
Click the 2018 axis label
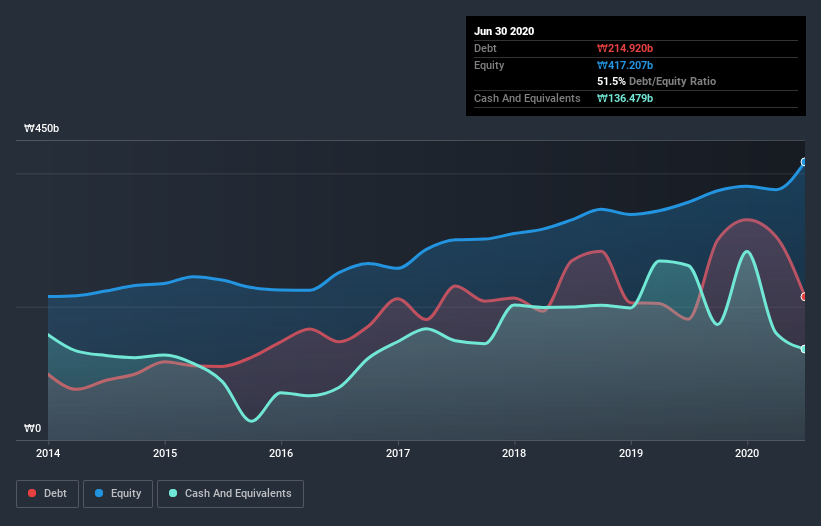(514, 453)
